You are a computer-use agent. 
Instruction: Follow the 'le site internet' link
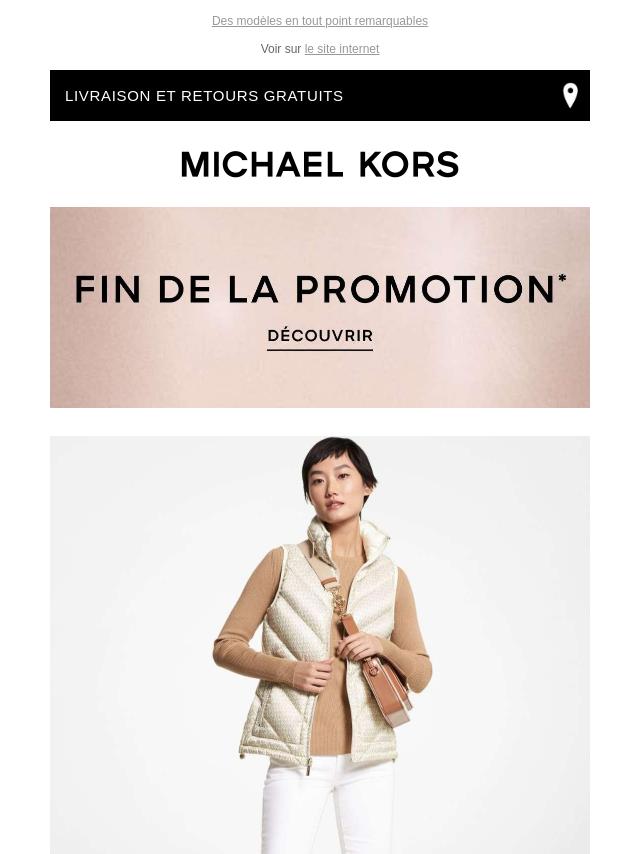coord(342,49)
